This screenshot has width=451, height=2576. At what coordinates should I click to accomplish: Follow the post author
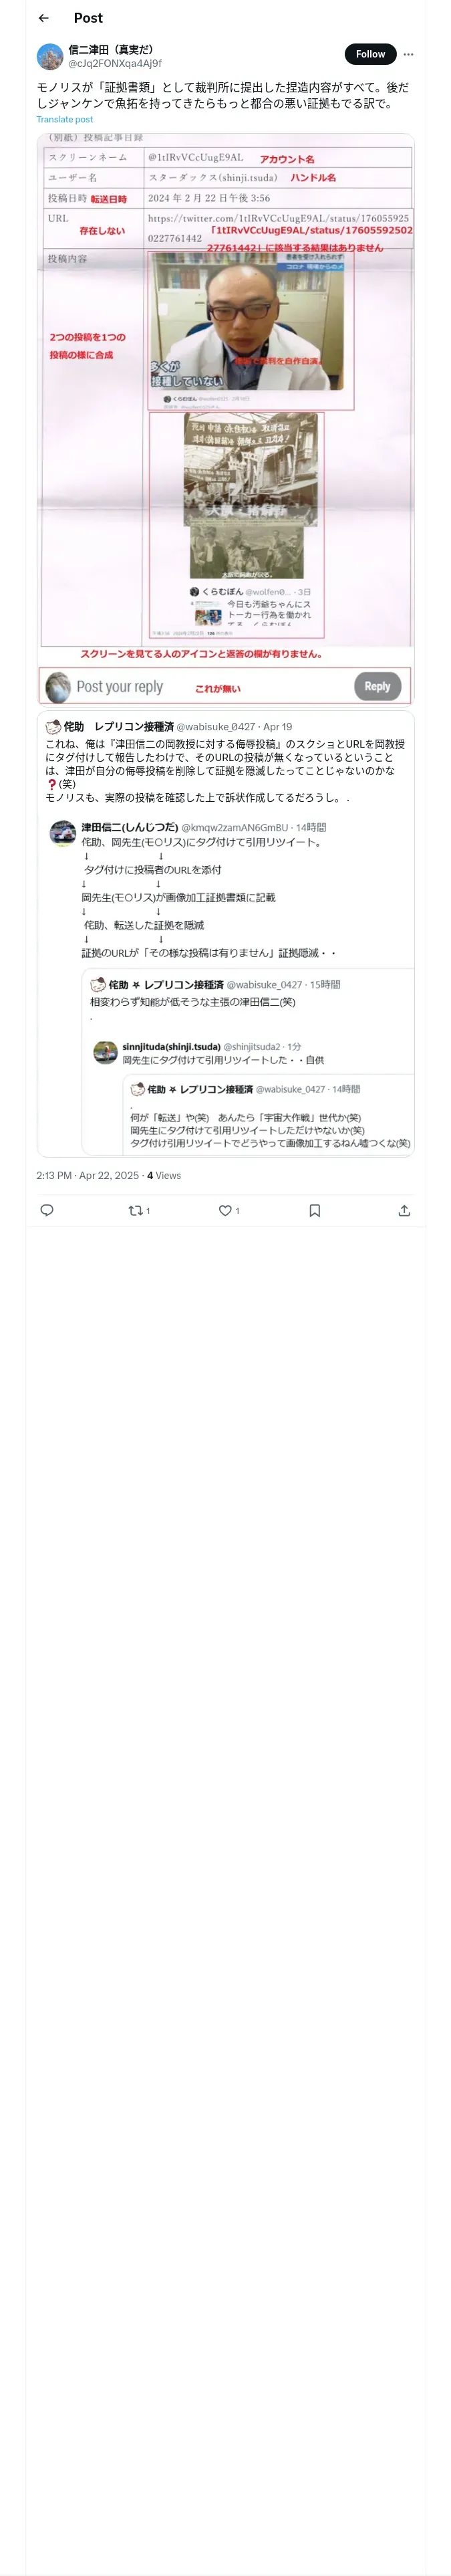point(370,54)
